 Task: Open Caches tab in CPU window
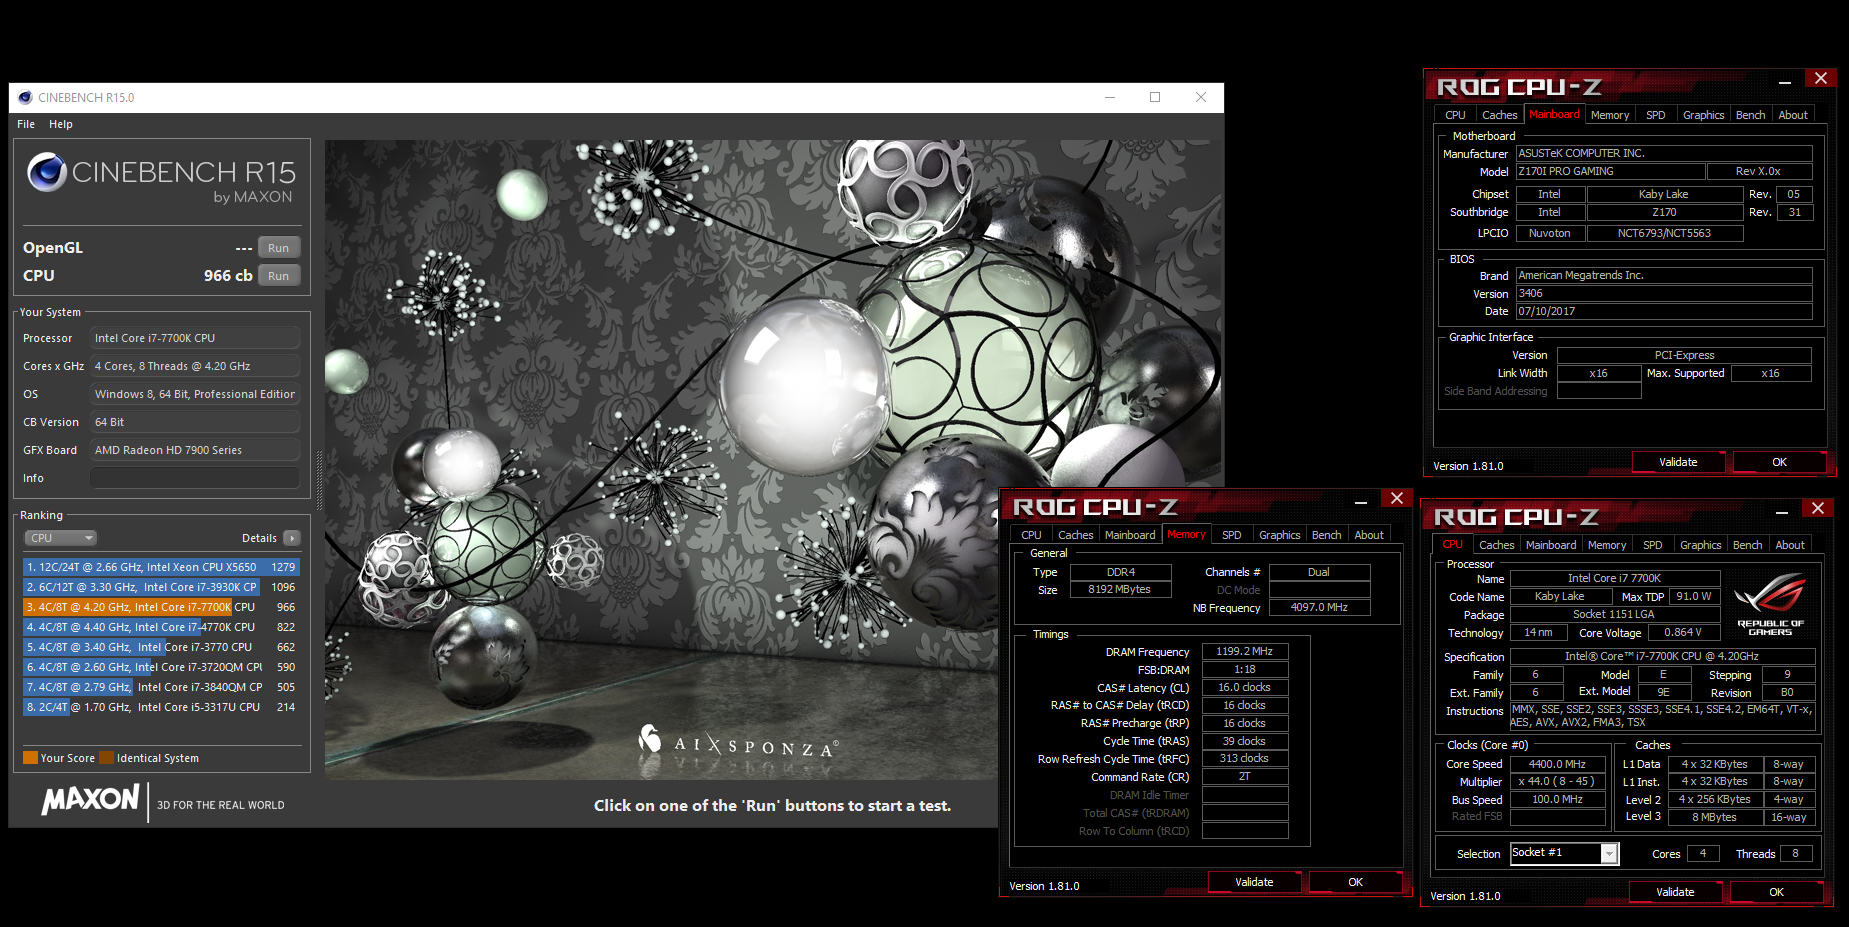pos(1496,545)
